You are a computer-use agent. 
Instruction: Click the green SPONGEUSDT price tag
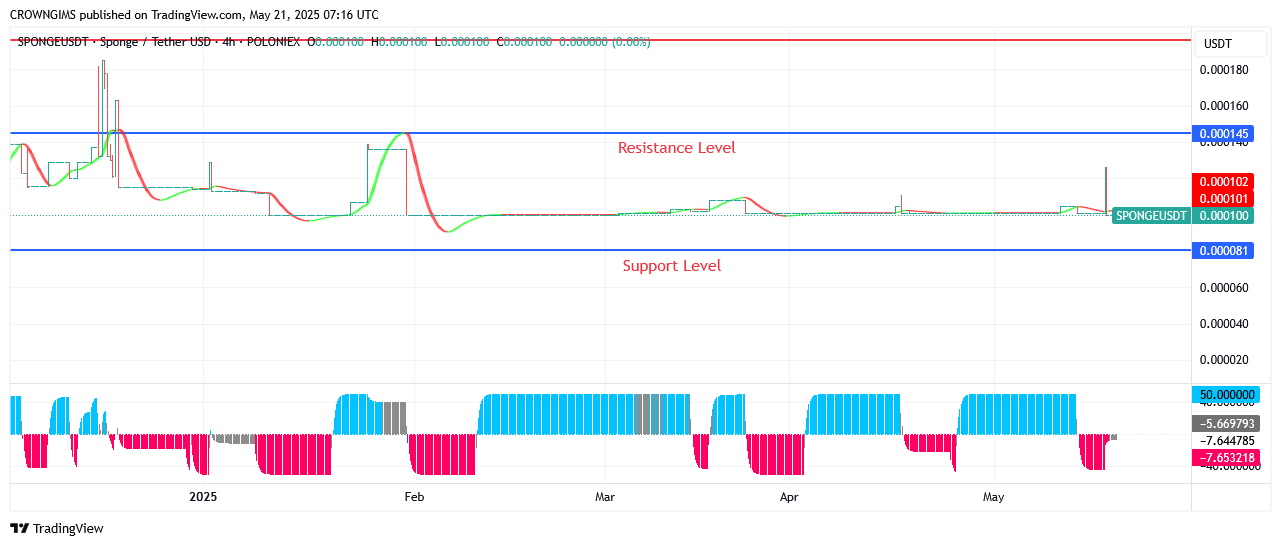point(1151,215)
